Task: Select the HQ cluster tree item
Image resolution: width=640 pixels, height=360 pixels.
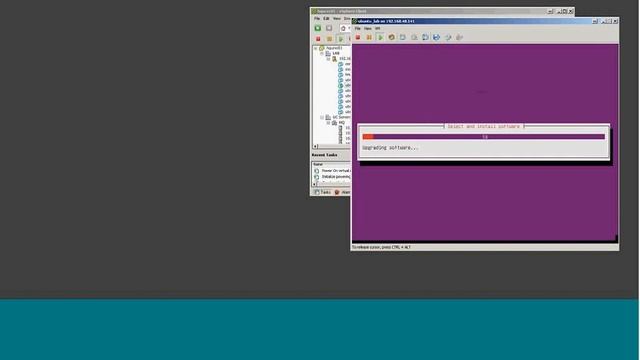Action: pyautogui.click(x=342, y=122)
